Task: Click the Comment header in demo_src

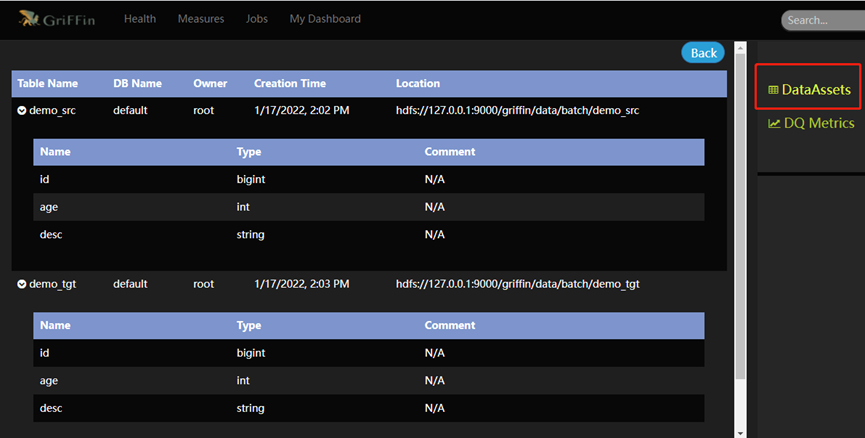Action: (450, 152)
